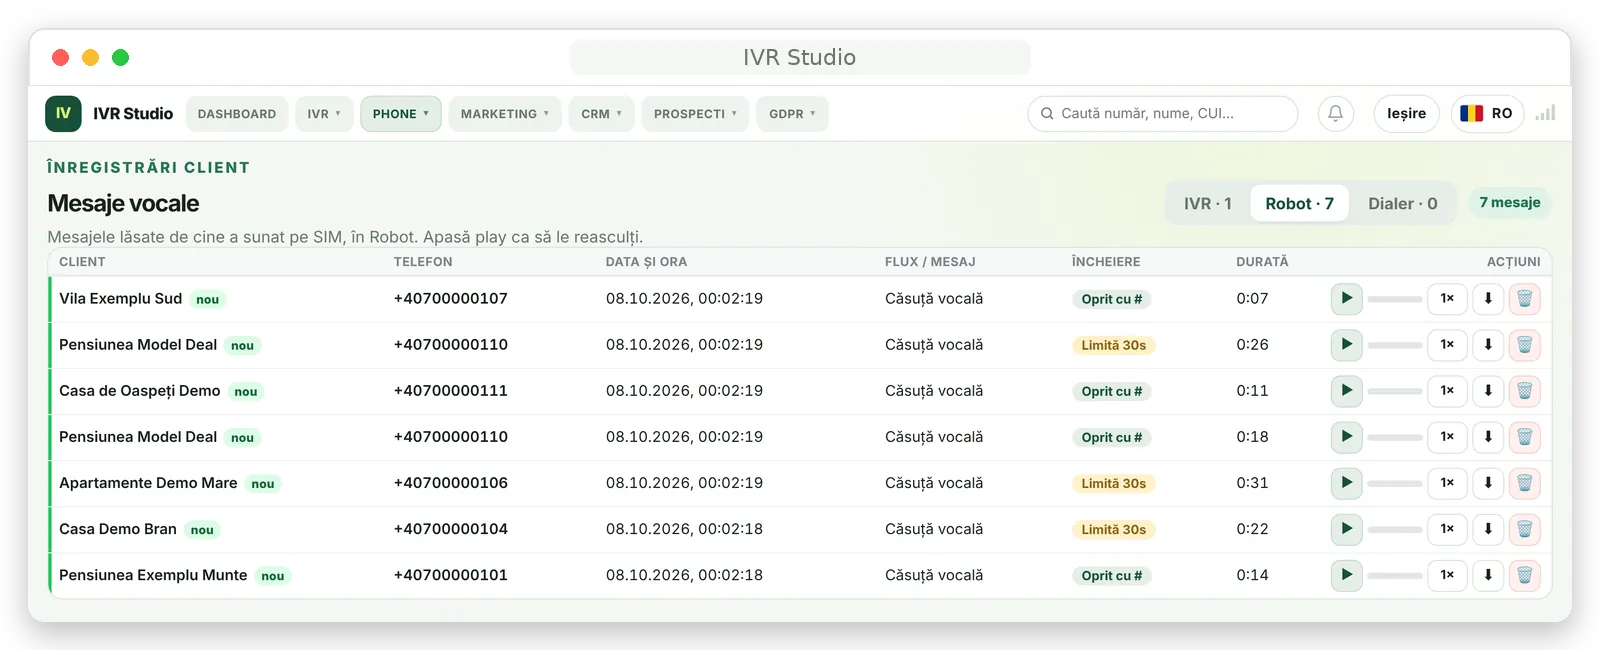Switch to the Dialer · 0 tab
Screen dimensions: 1600x650
pos(1403,204)
